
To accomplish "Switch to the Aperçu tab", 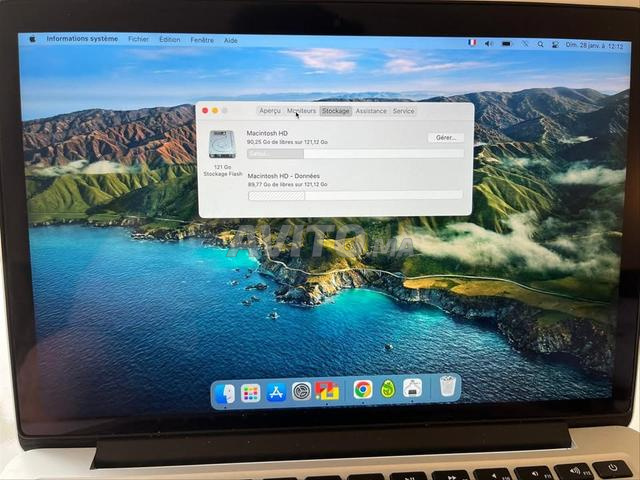I will click(270, 111).
